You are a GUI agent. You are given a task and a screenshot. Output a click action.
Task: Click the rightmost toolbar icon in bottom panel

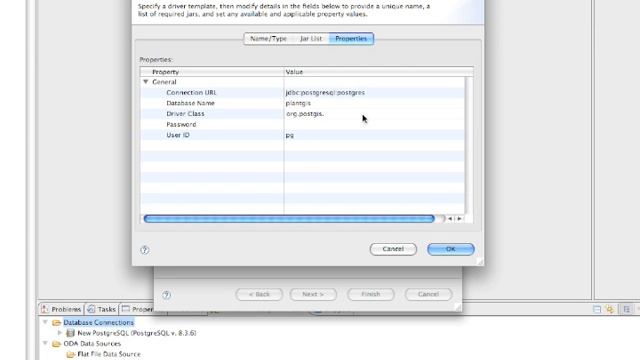pos(627,309)
